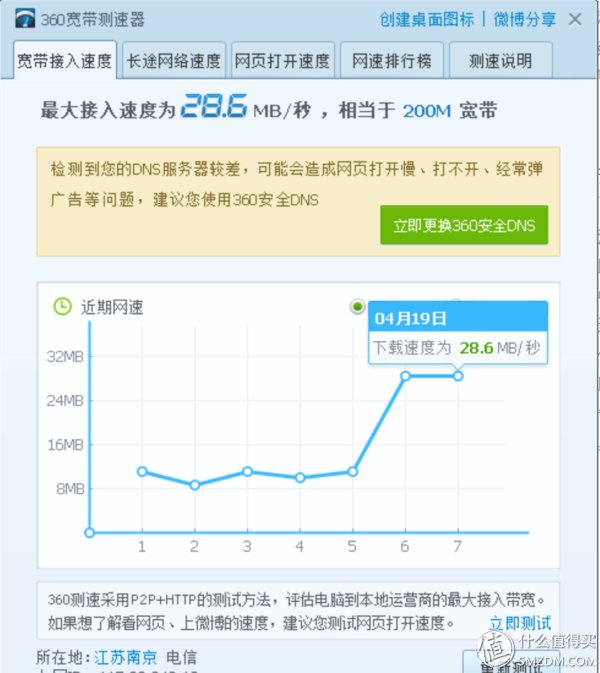This screenshot has height=673, width=600.
Task: Click the 32MB axis label
Action: pyautogui.click(x=65, y=357)
